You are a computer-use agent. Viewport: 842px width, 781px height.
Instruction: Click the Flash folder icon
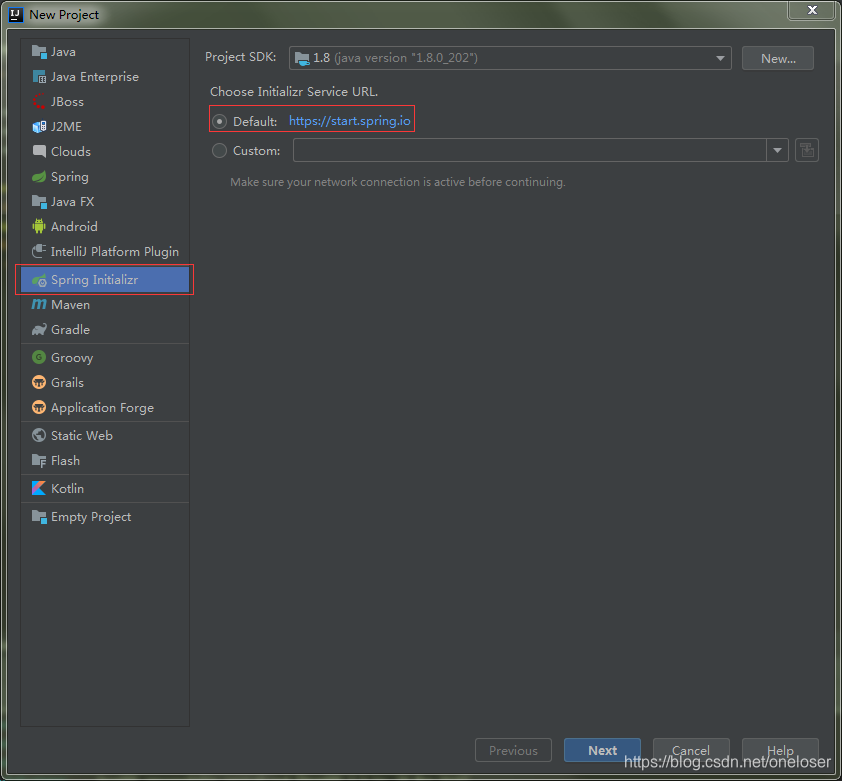pos(39,460)
